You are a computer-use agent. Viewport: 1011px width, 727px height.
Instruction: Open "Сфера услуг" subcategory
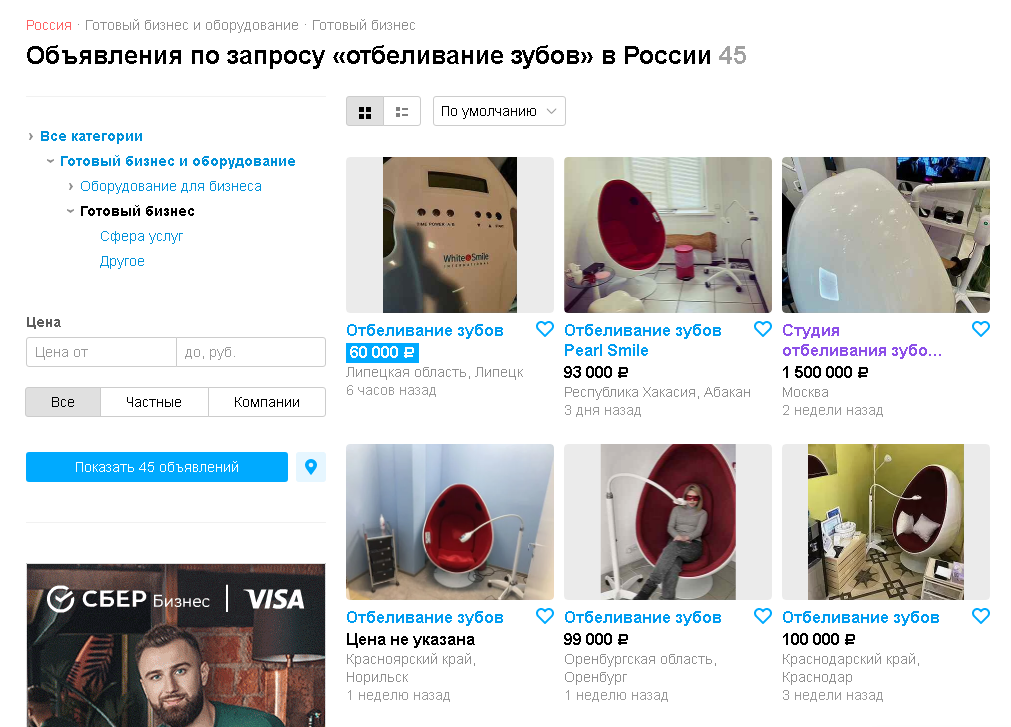pos(141,236)
